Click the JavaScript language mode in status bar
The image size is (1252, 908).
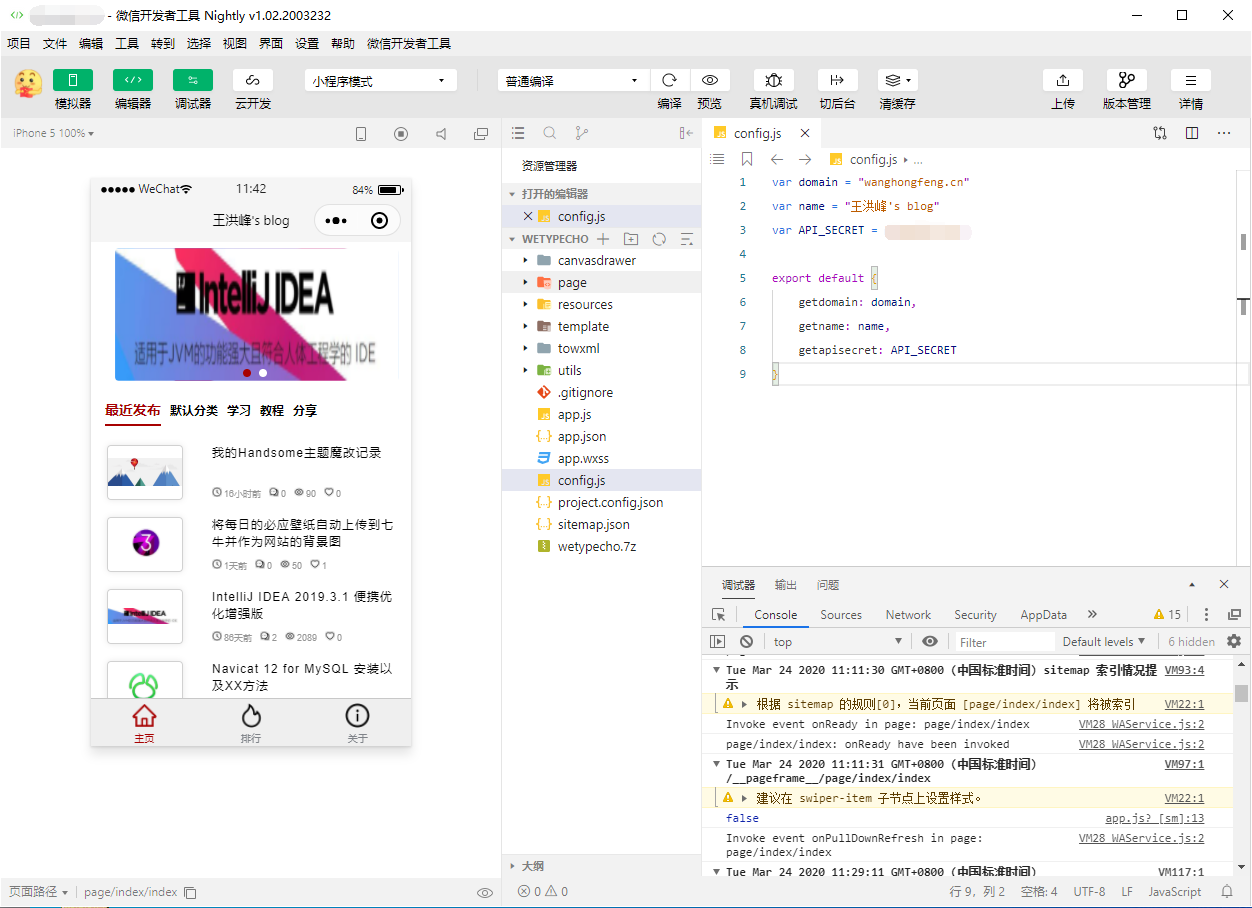tap(1174, 892)
